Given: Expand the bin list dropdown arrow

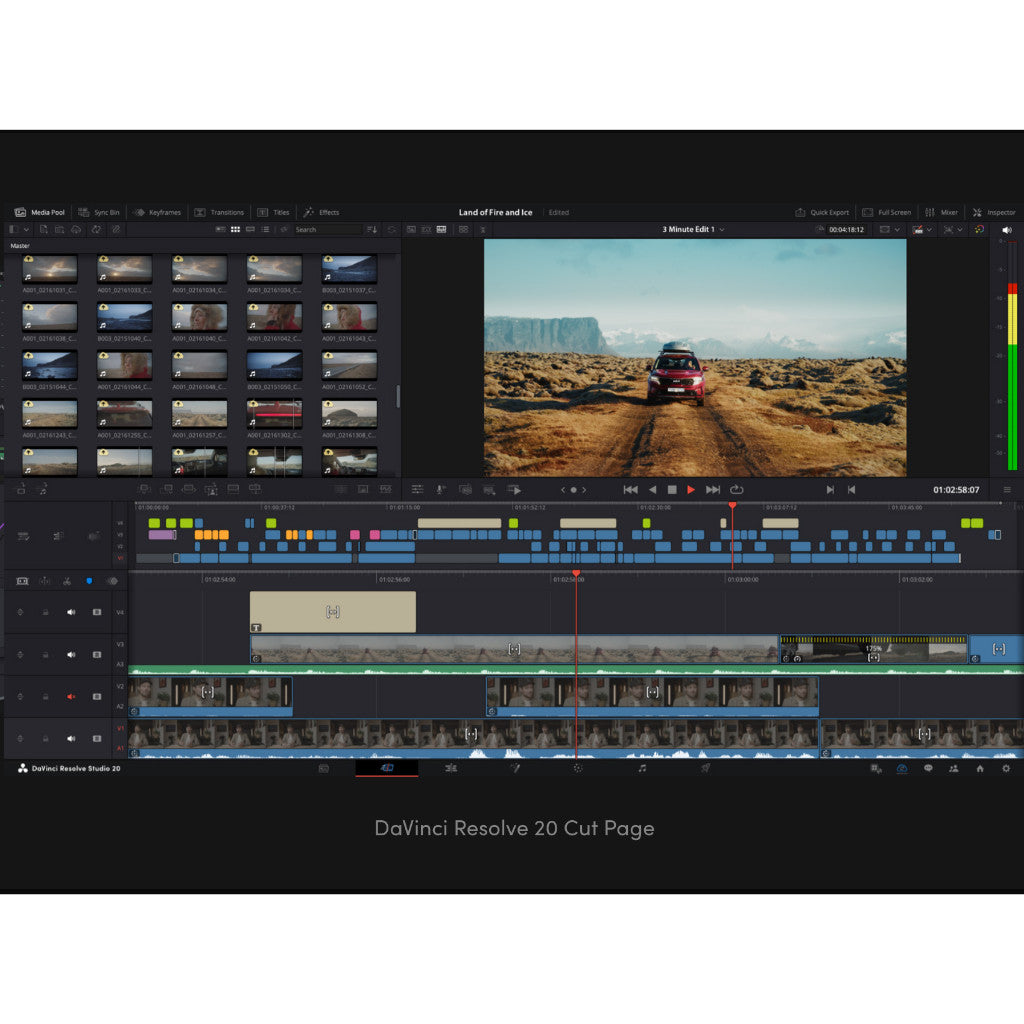Looking at the screenshot, I should [x=27, y=229].
